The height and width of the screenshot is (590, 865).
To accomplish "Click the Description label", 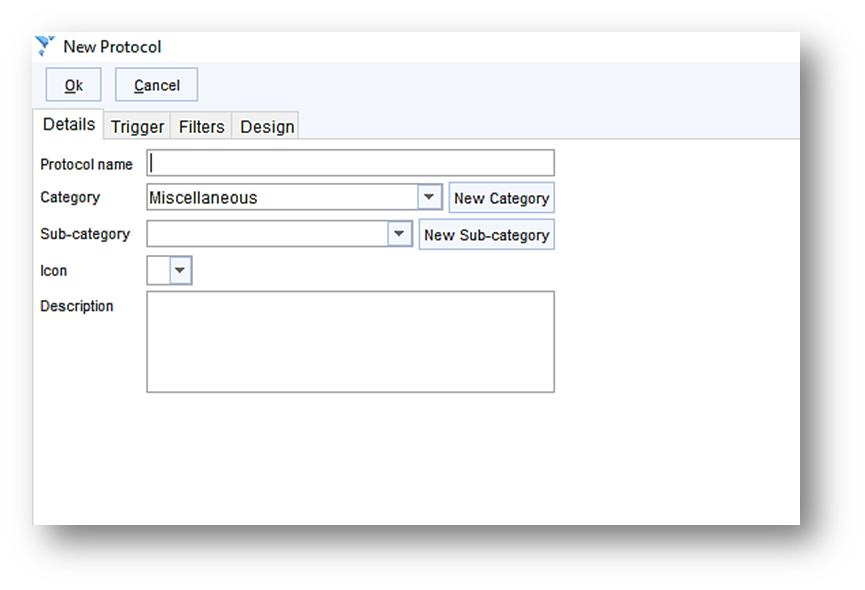I will click(77, 307).
